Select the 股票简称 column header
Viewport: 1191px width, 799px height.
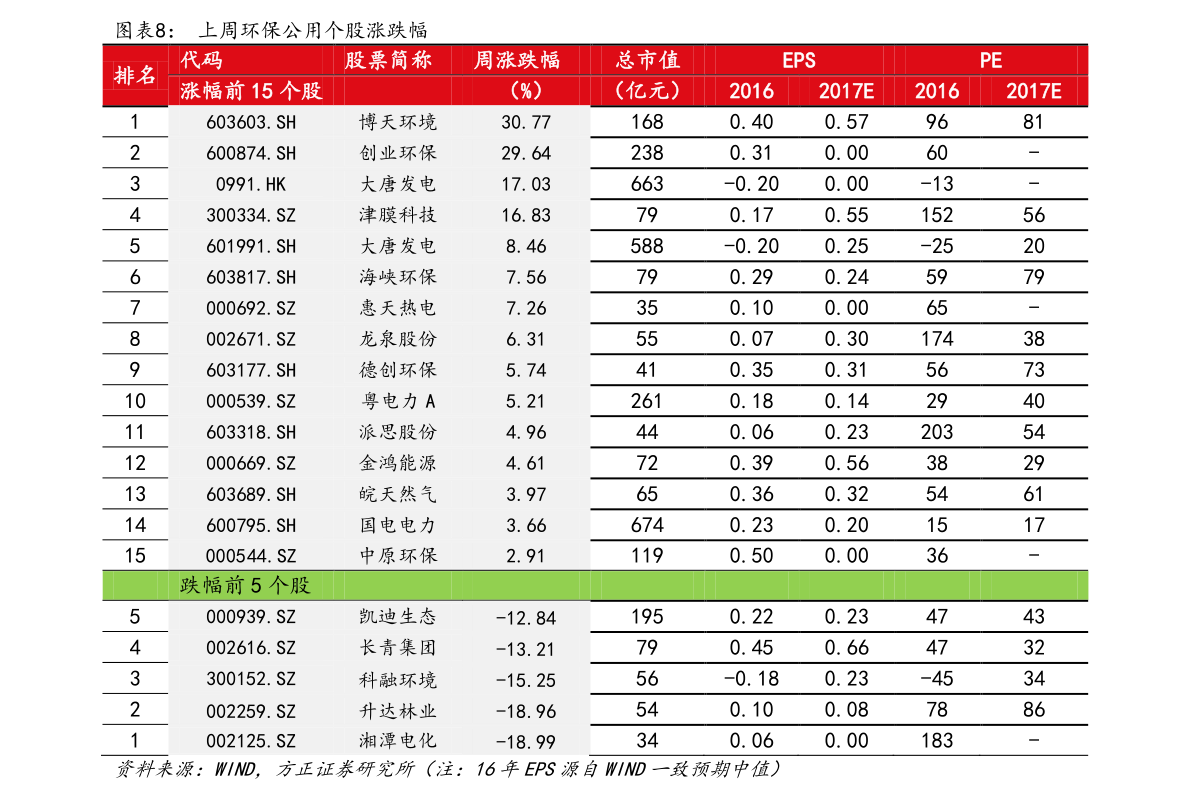388,60
